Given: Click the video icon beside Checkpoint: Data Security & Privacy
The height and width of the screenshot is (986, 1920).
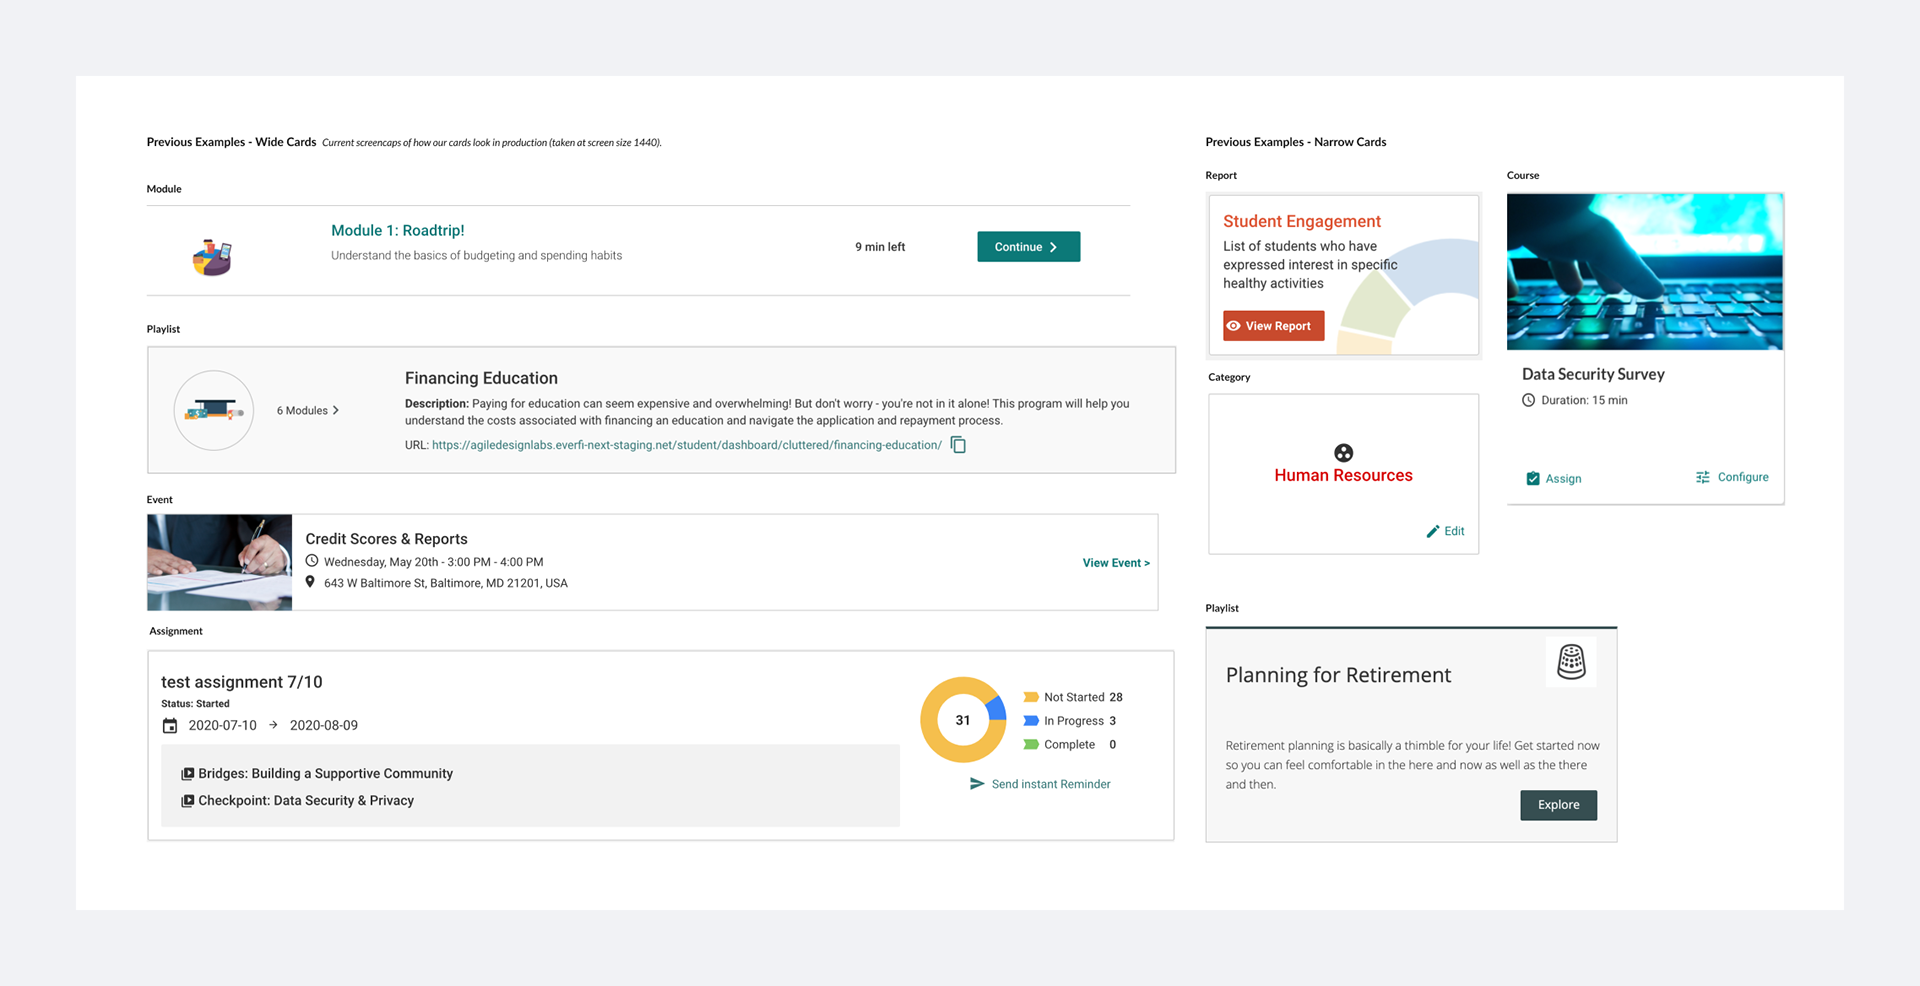Looking at the screenshot, I should [x=187, y=801].
